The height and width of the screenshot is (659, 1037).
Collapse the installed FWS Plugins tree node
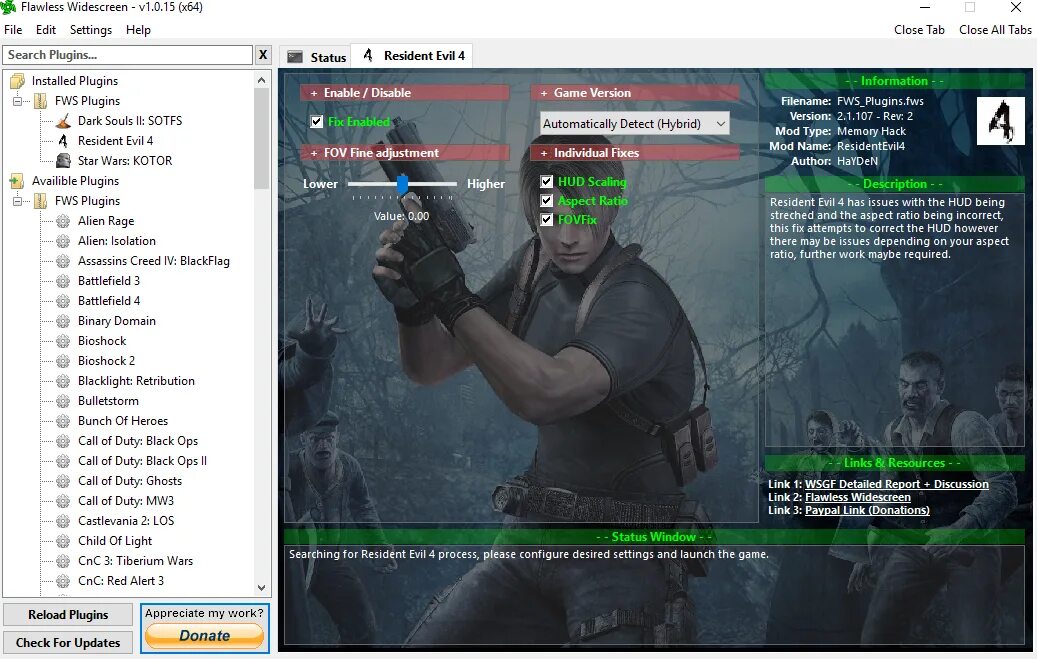(17, 101)
